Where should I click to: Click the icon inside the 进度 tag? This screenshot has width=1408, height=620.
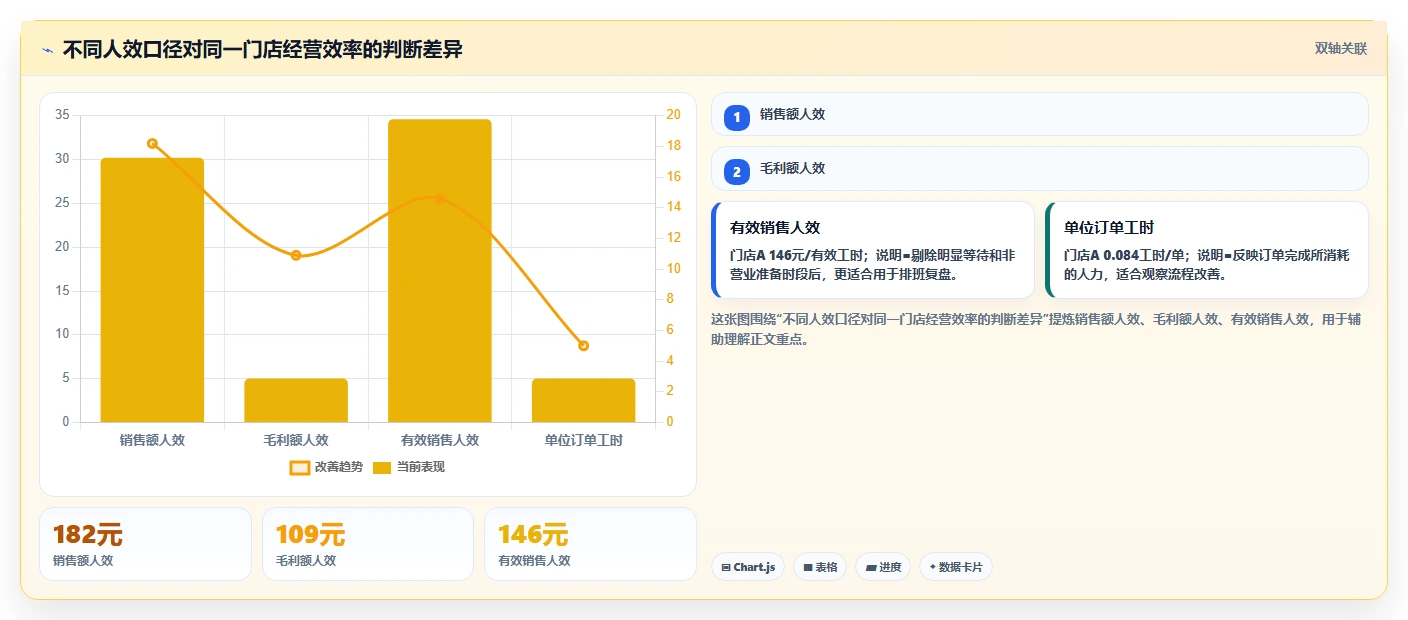[870, 567]
